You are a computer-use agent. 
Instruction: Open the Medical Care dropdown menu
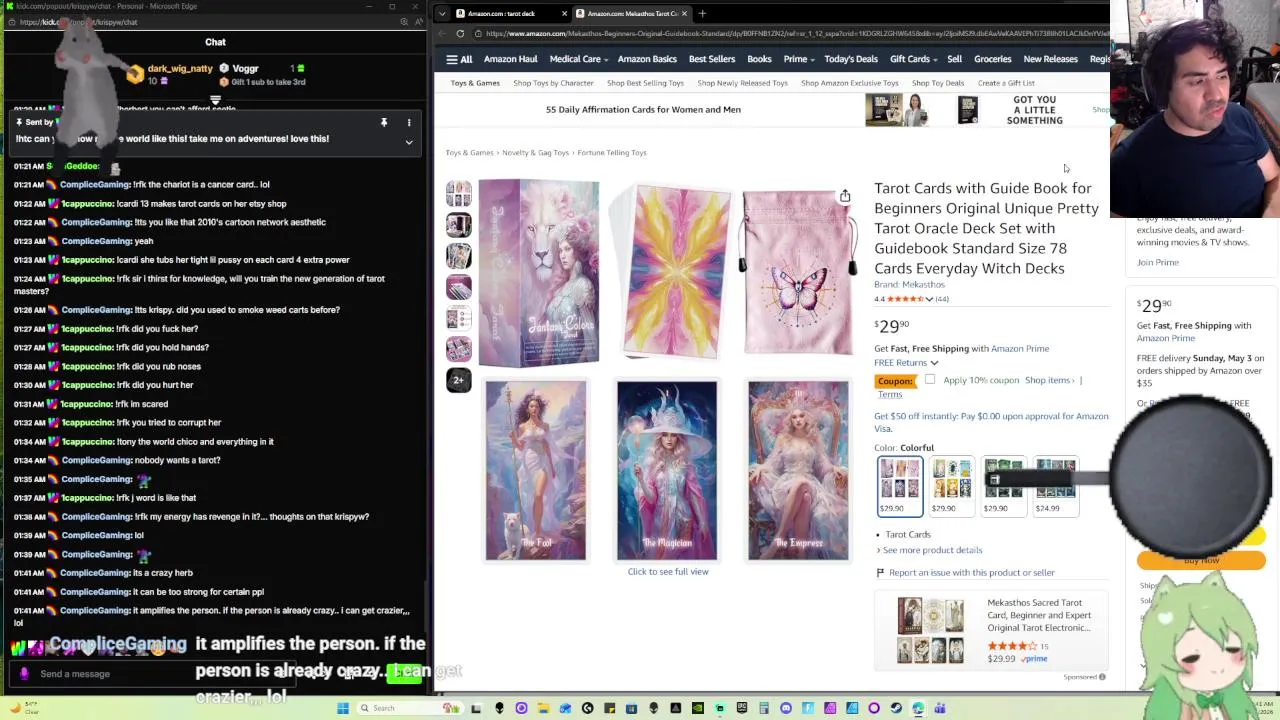point(581,59)
